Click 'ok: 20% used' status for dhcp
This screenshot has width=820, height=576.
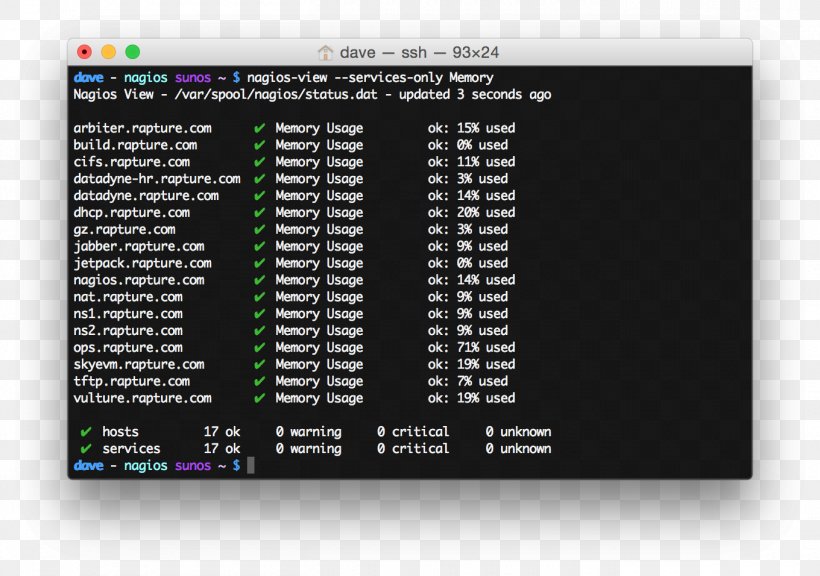point(471,212)
